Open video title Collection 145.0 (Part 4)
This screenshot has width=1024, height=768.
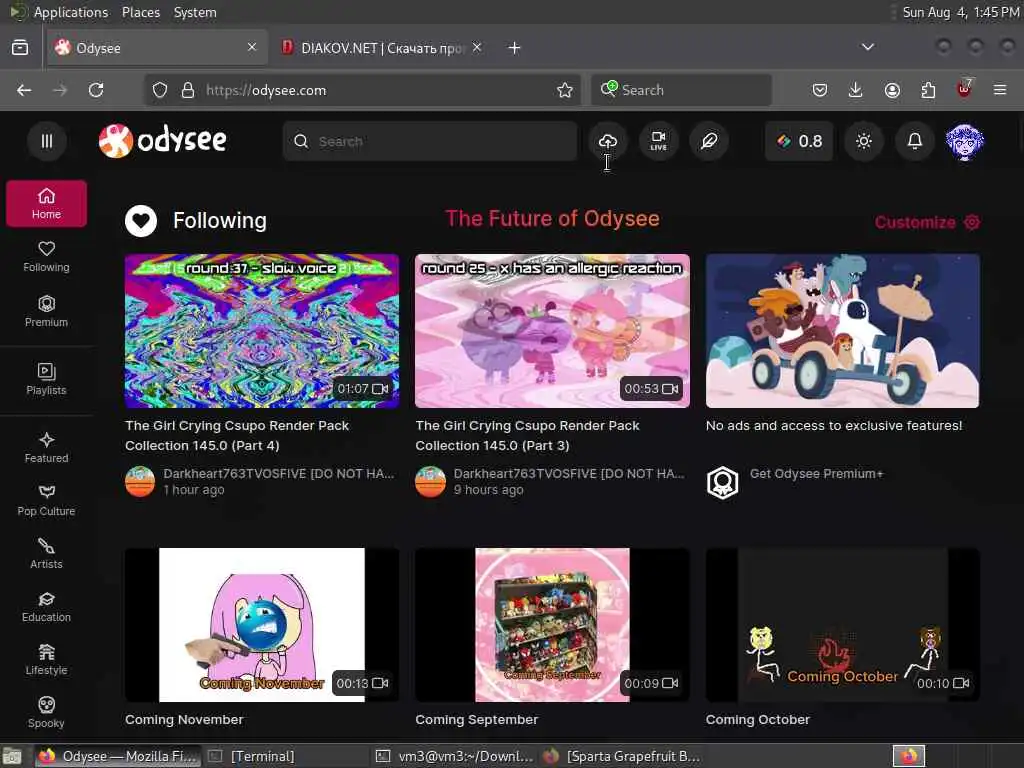237,436
